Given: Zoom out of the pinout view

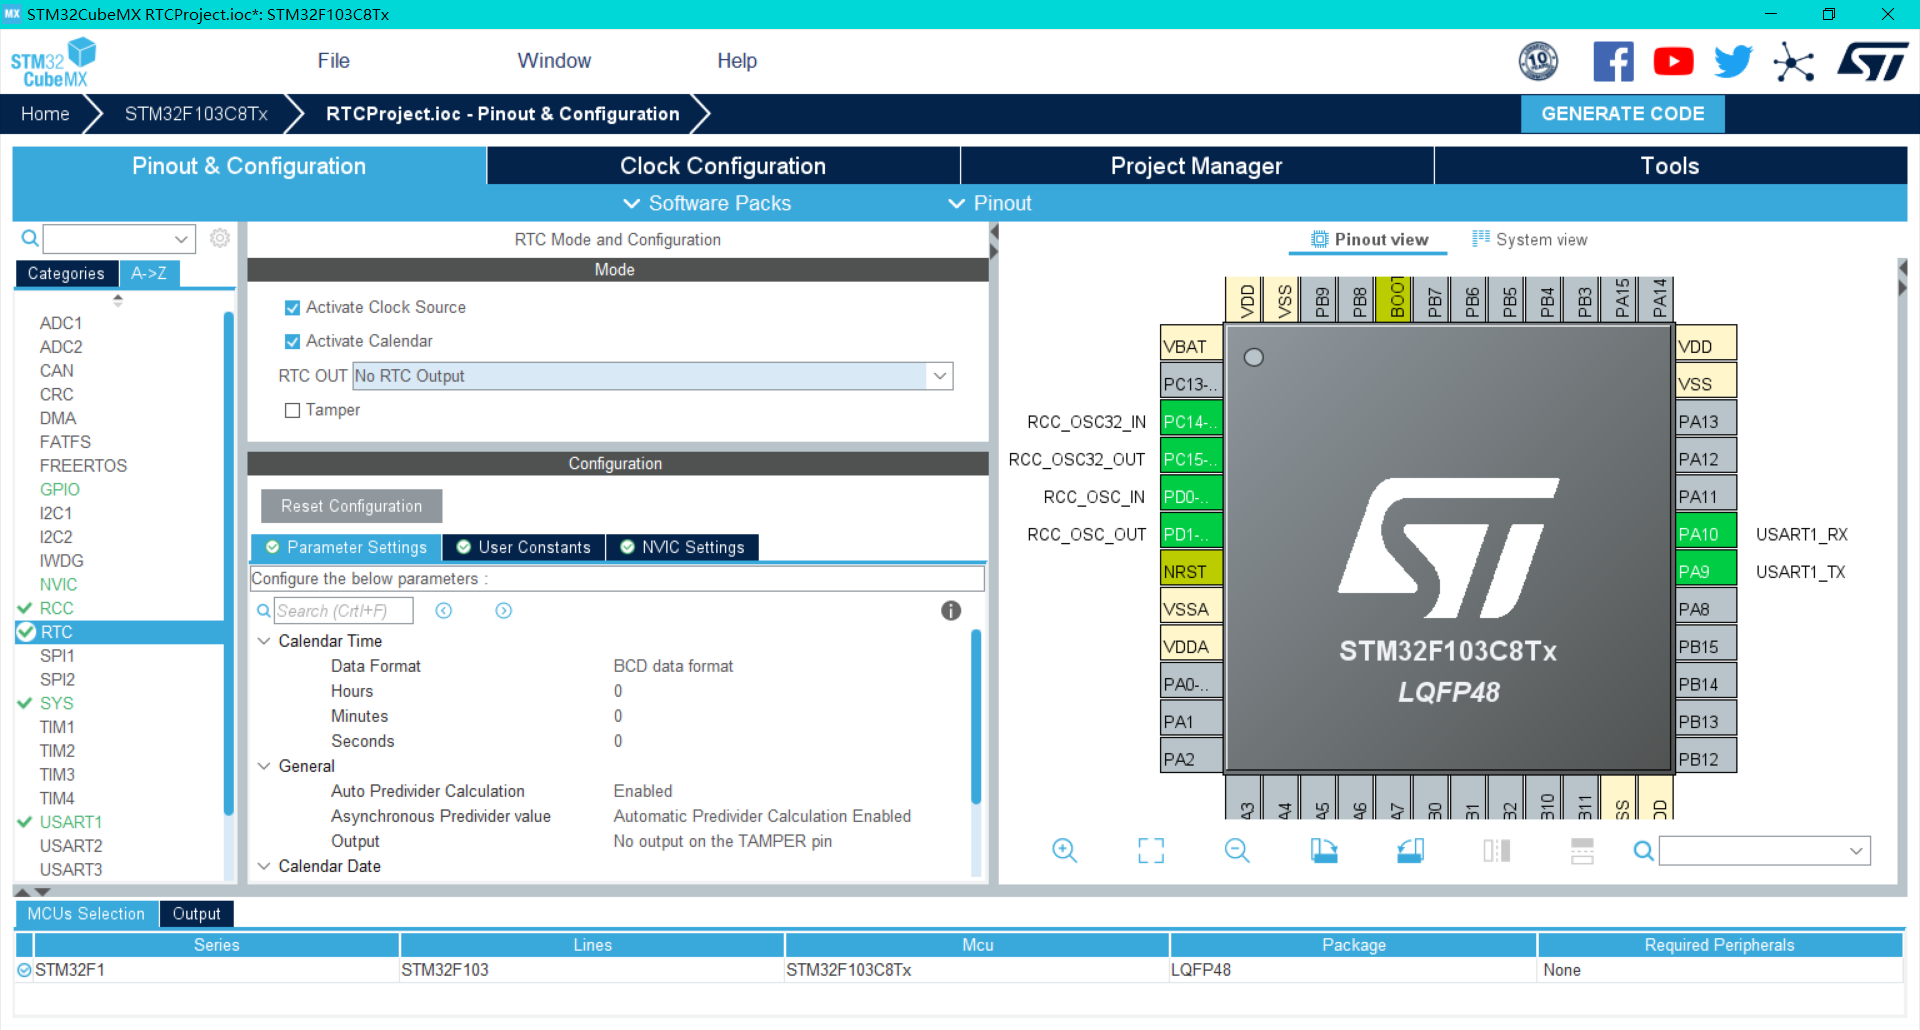Looking at the screenshot, I should click(x=1237, y=850).
